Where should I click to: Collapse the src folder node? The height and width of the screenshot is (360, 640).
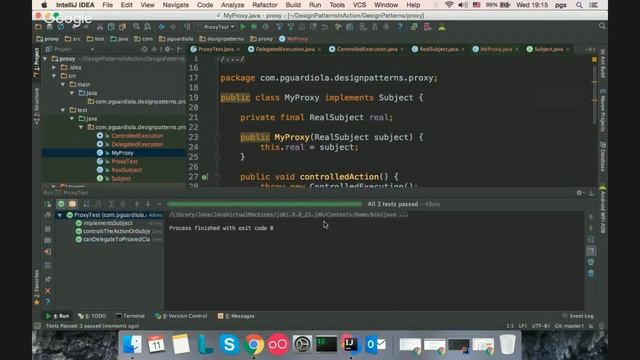tap(54, 76)
